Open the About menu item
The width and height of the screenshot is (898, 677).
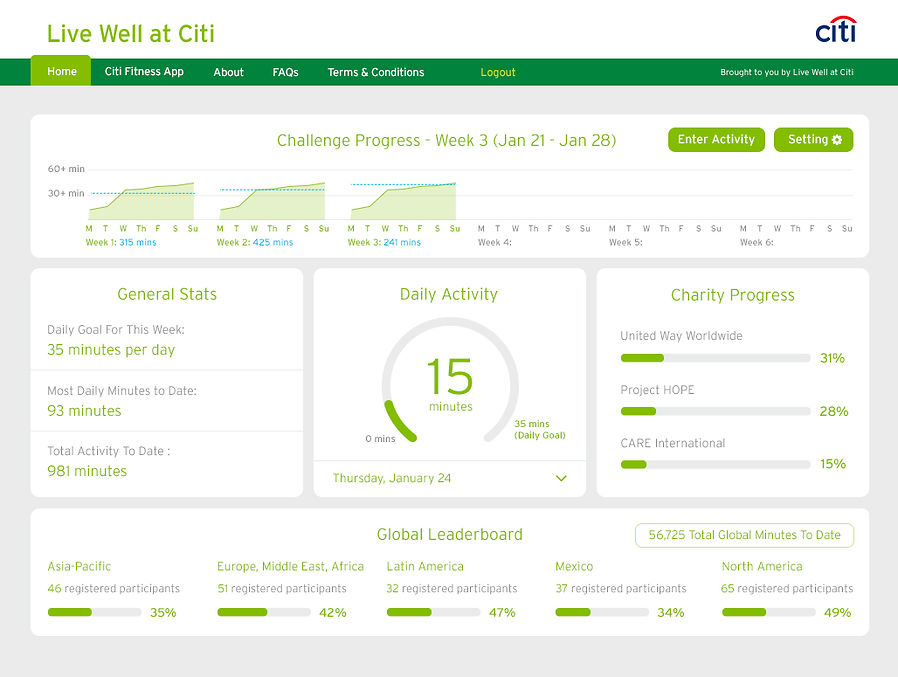pyautogui.click(x=229, y=72)
